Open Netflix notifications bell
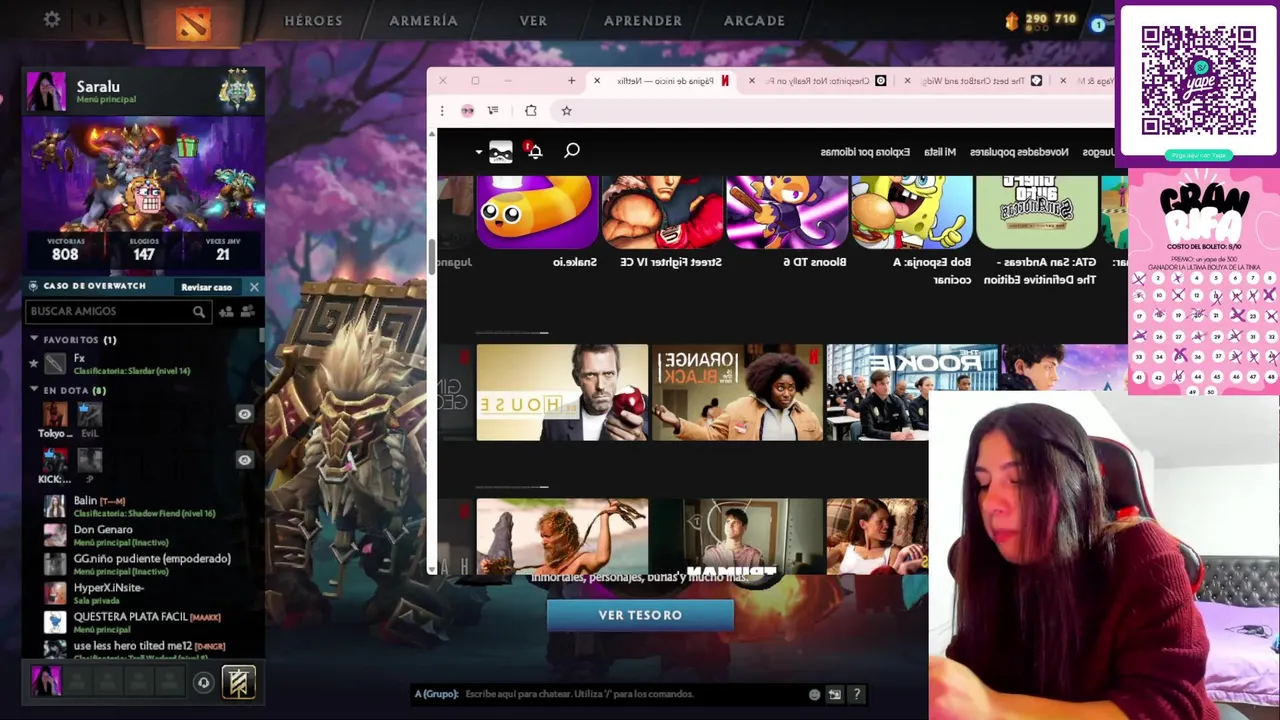The height and width of the screenshot is (720, 1280). click(535, 151)
